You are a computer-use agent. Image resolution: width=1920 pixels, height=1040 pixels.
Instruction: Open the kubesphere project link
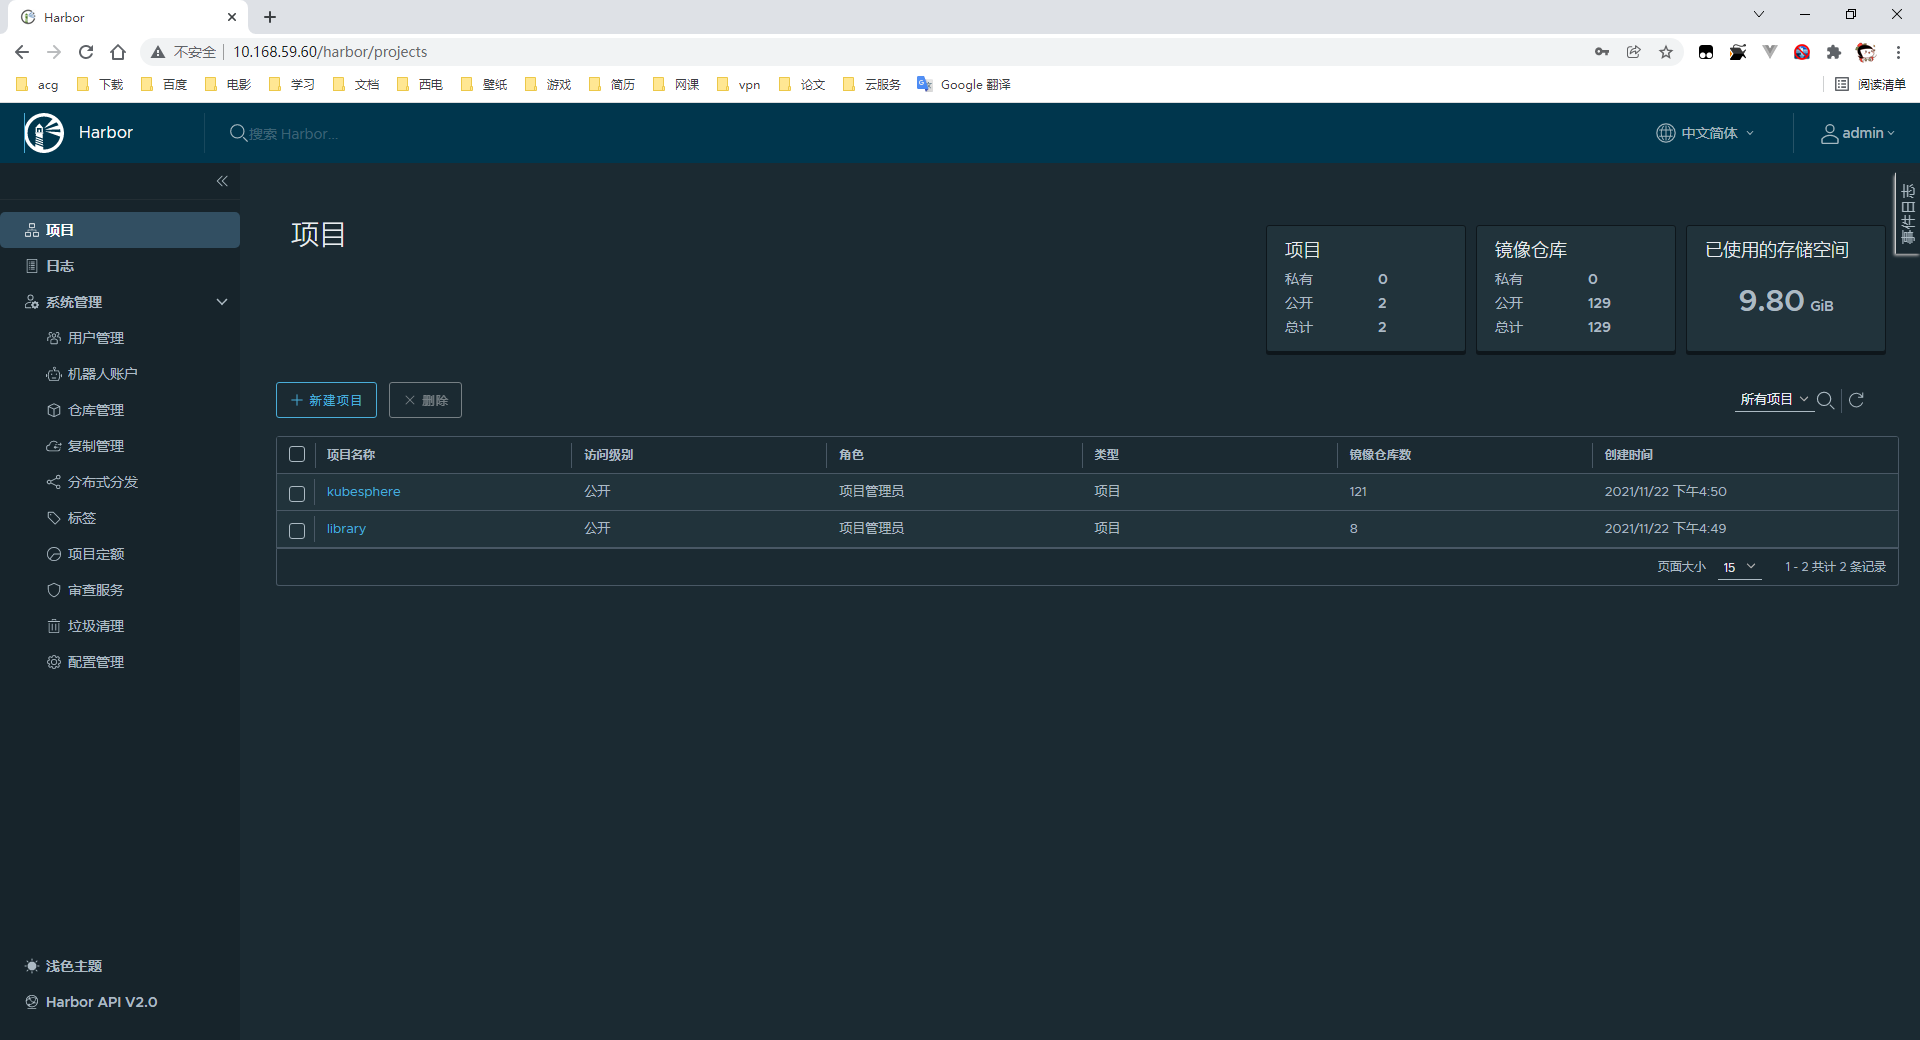click(363, 492)
